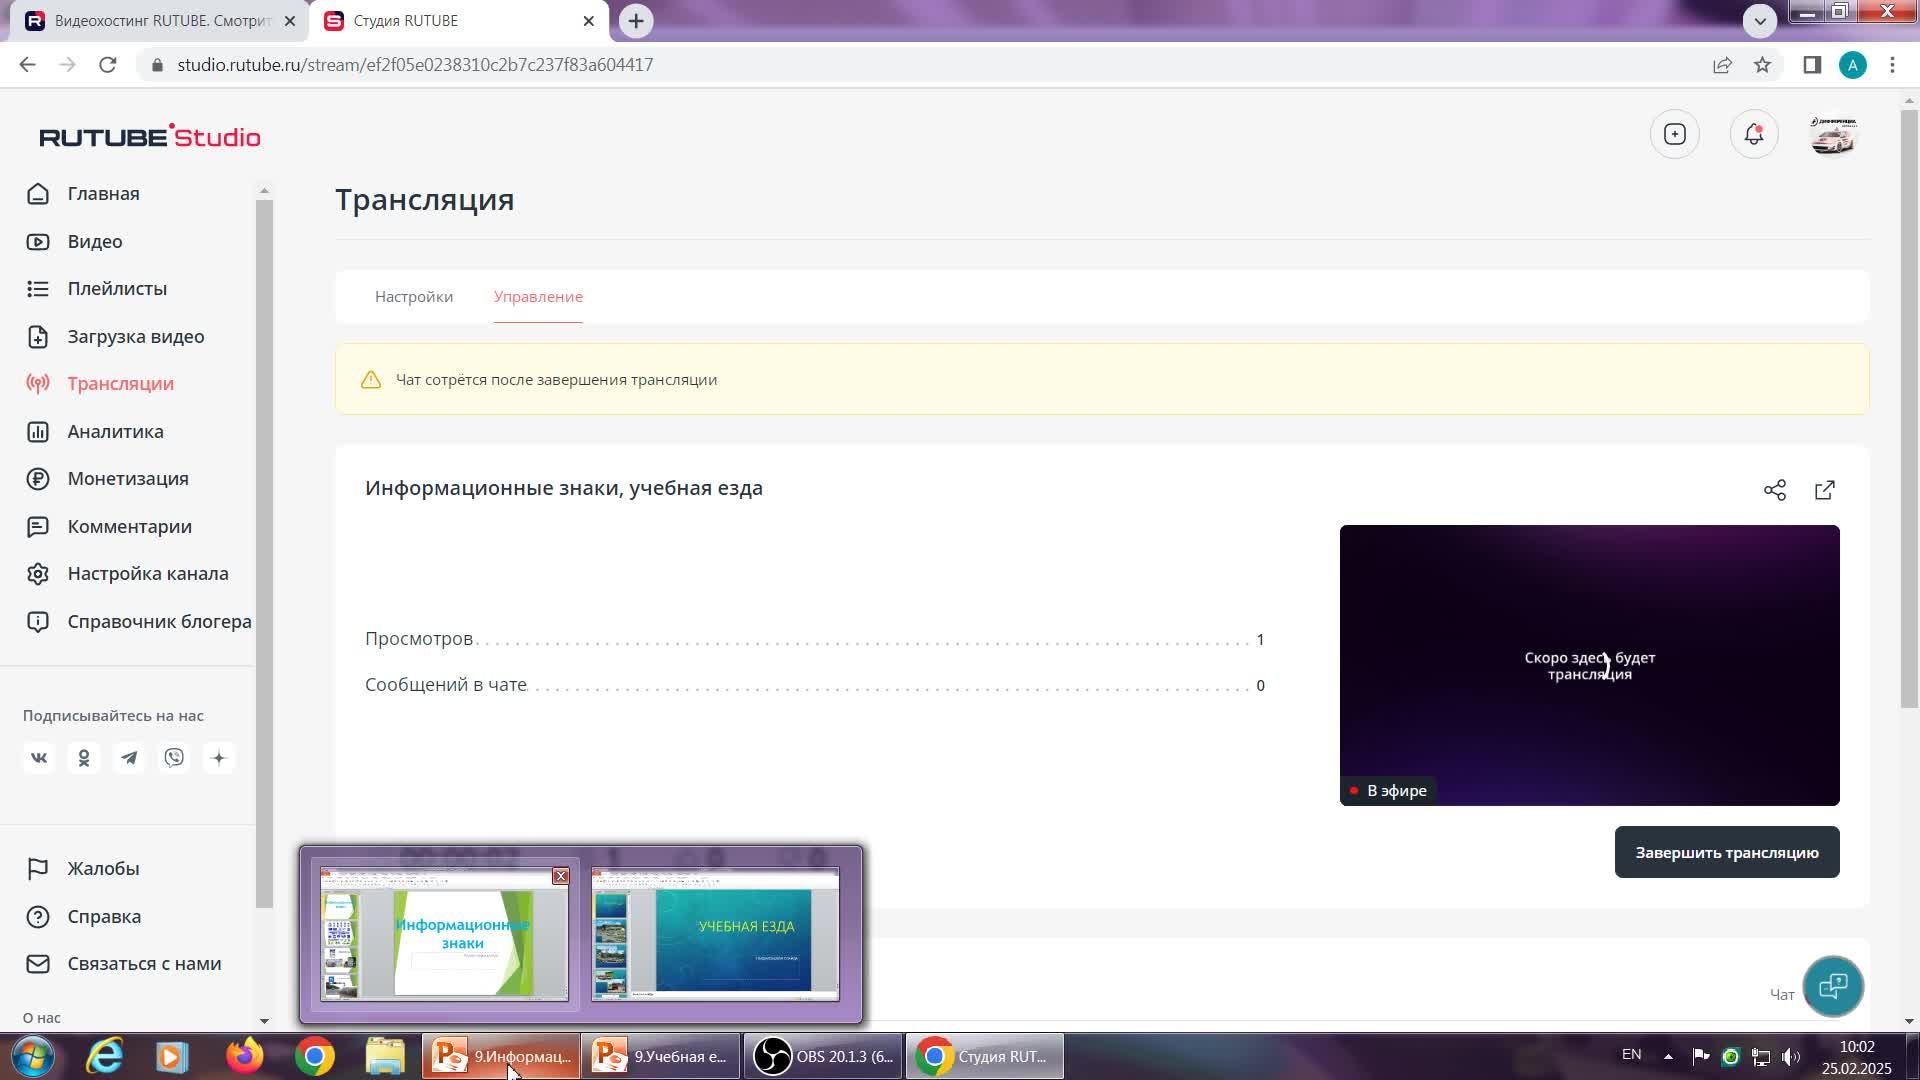Open the Telegram social icon
The width and height of the screenshot is (1920, 1080).
click(x=129, y=758)
